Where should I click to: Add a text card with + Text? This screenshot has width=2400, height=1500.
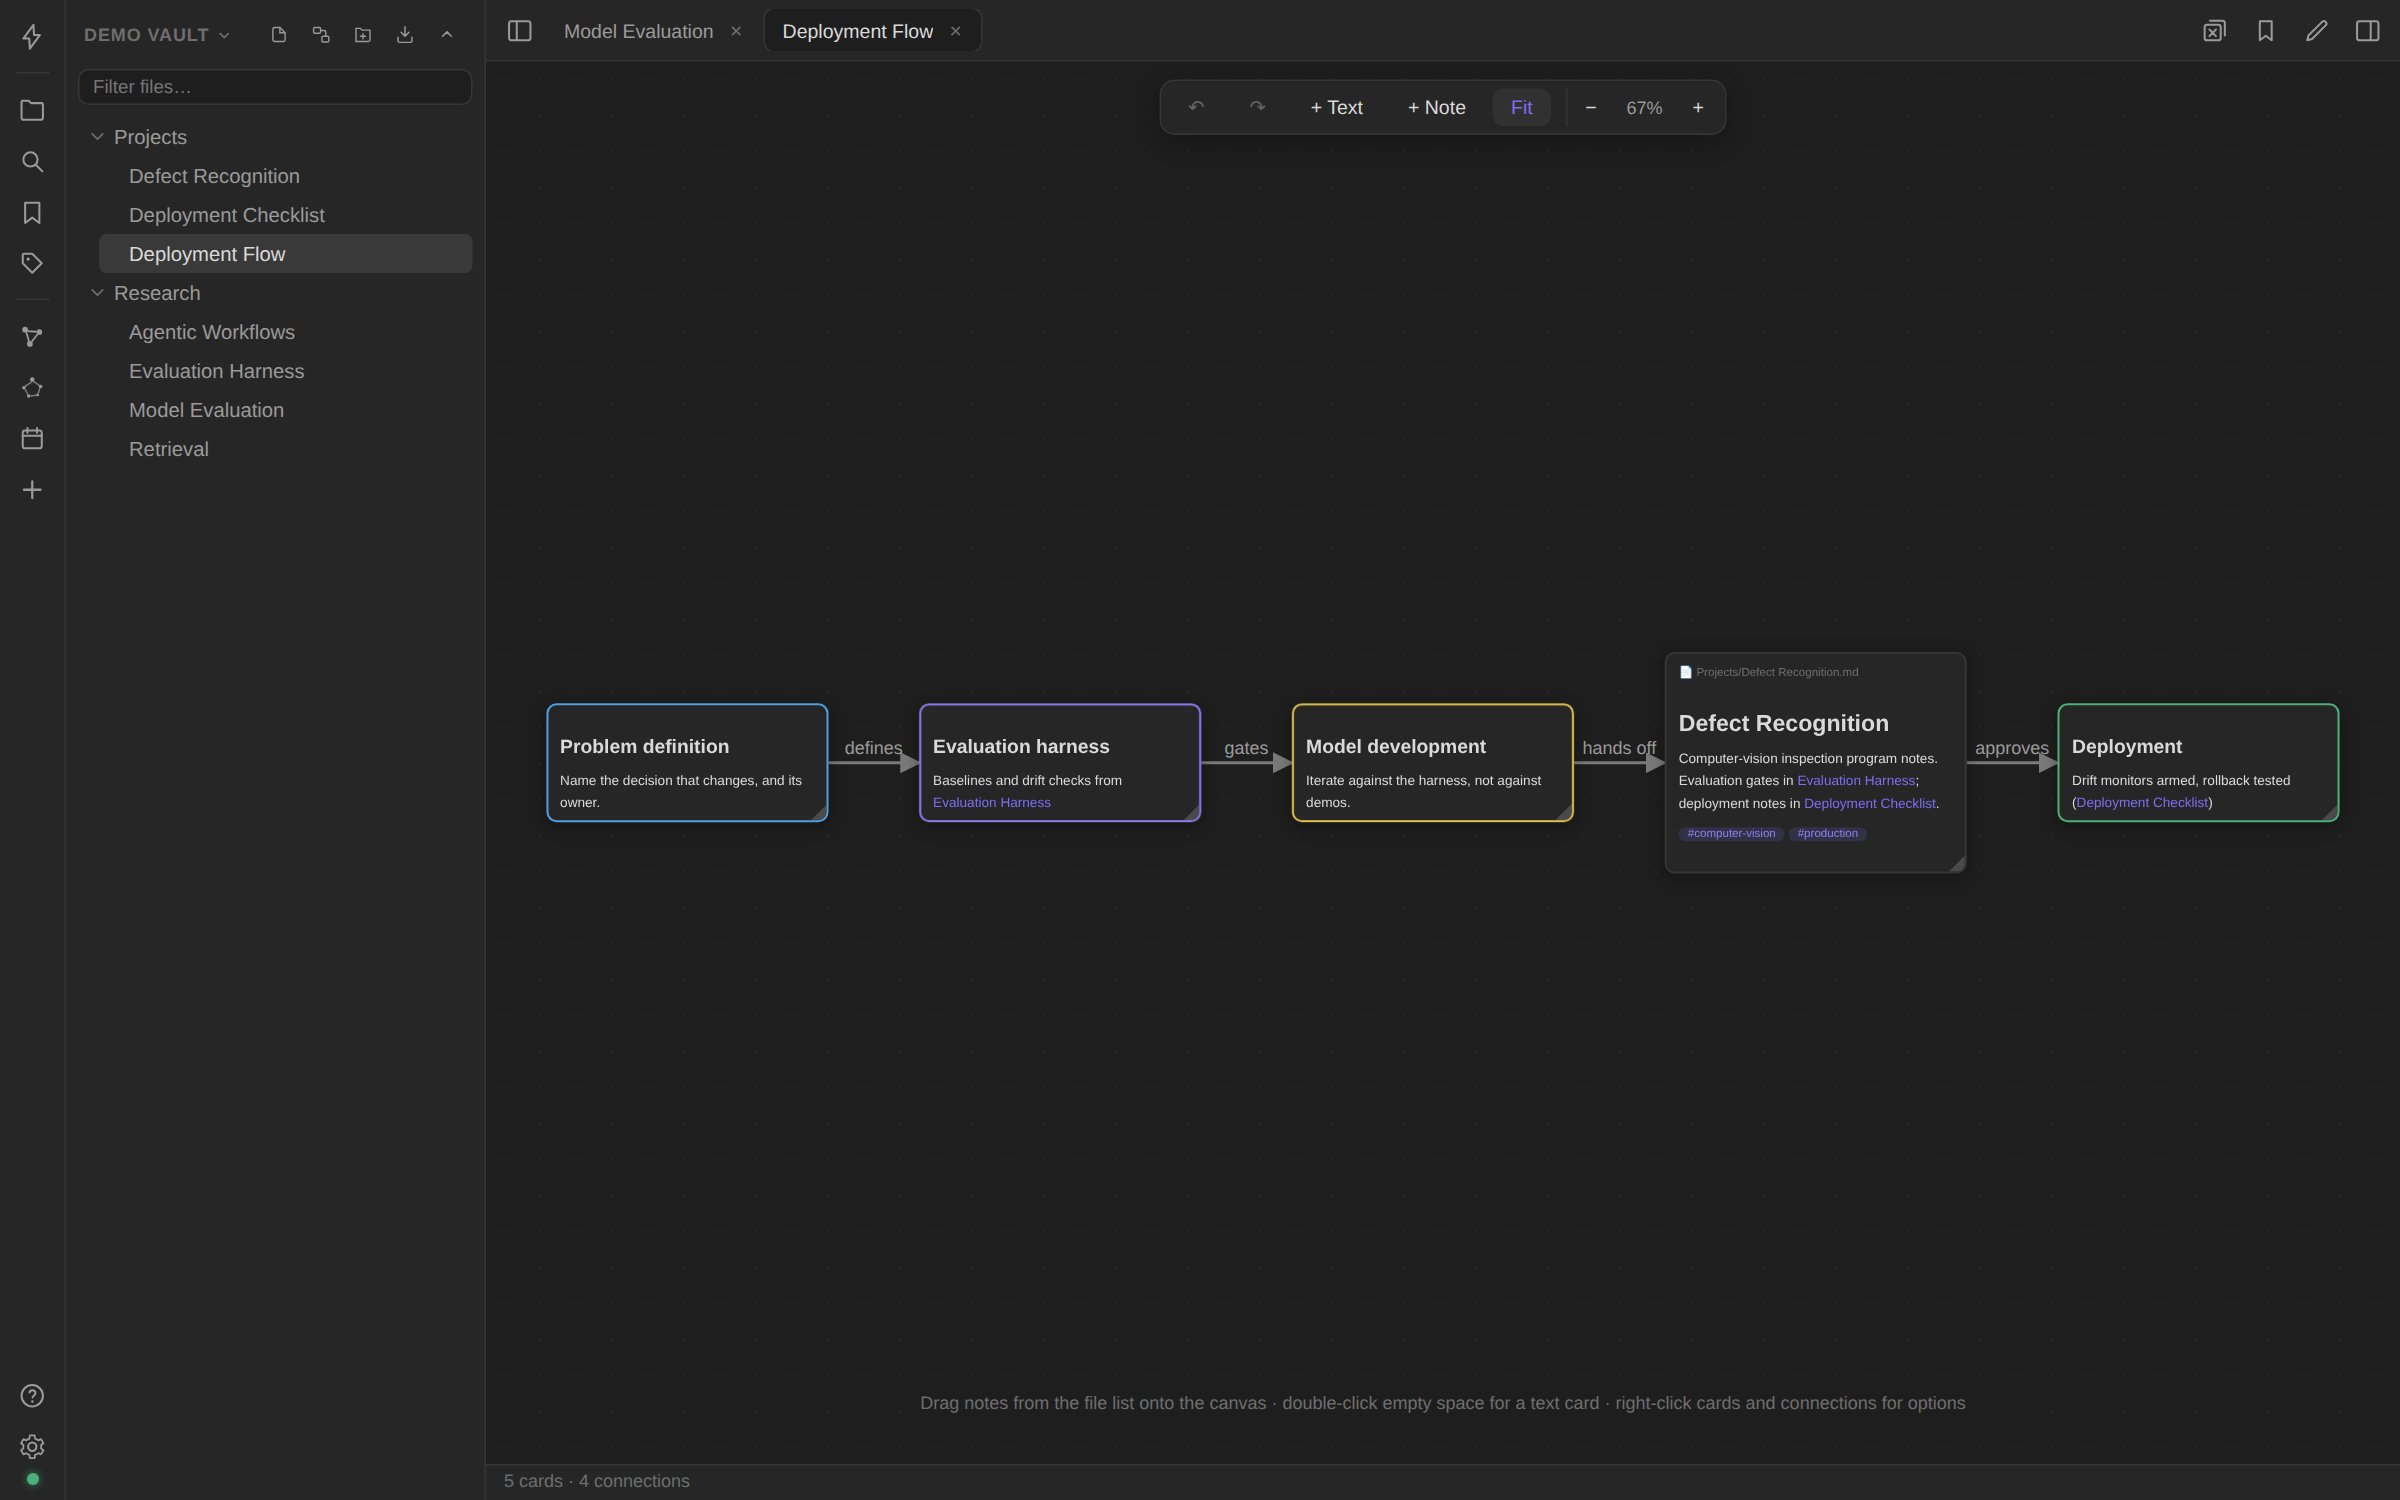tap(1336, 107)
